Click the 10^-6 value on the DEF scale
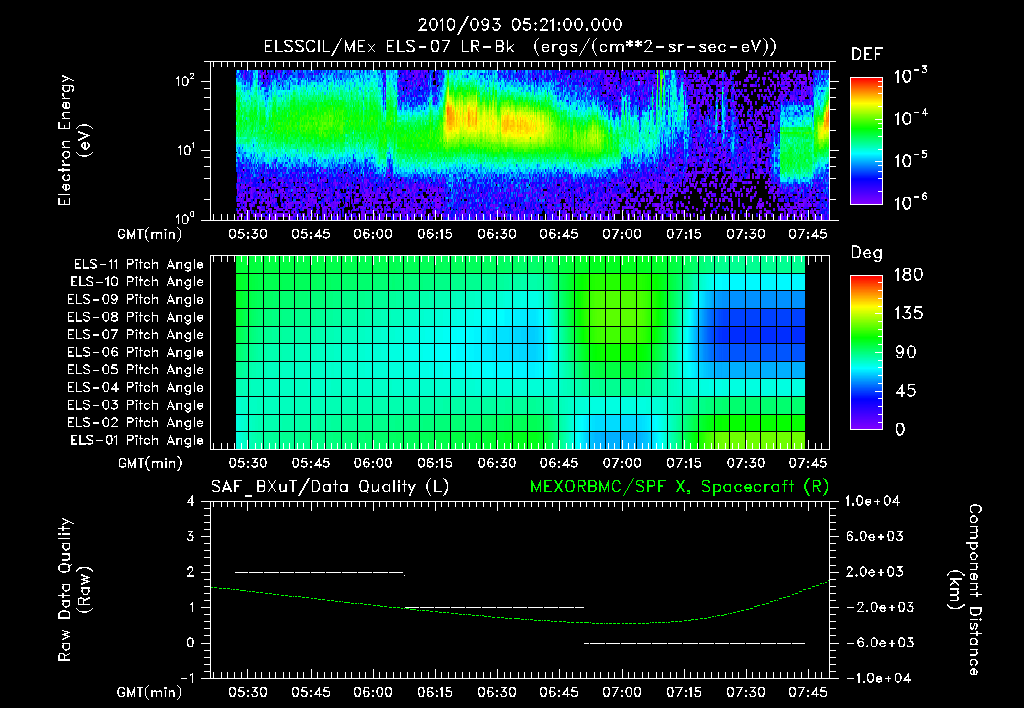1024x708 pixels. tap(910, 202)
